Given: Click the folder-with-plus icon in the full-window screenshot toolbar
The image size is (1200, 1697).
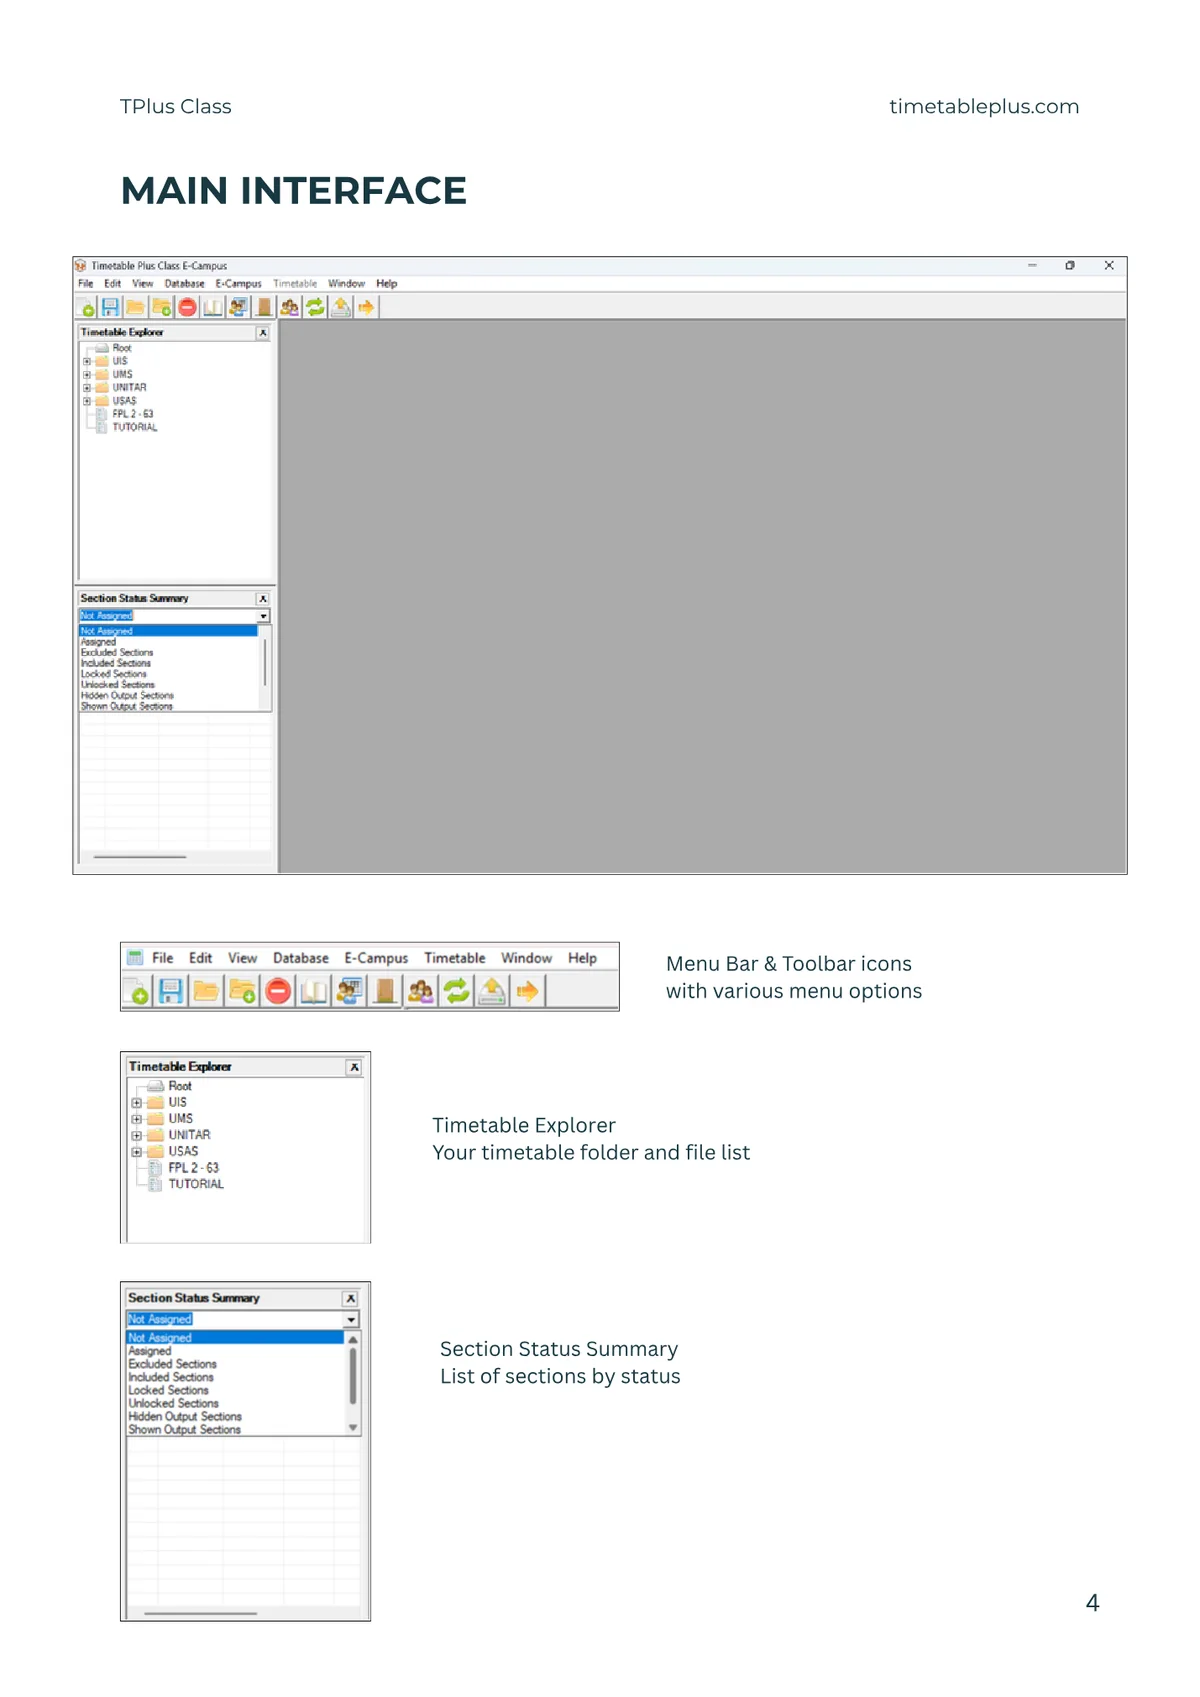Looking at the screenshot, I should click(x=161, y=307).
